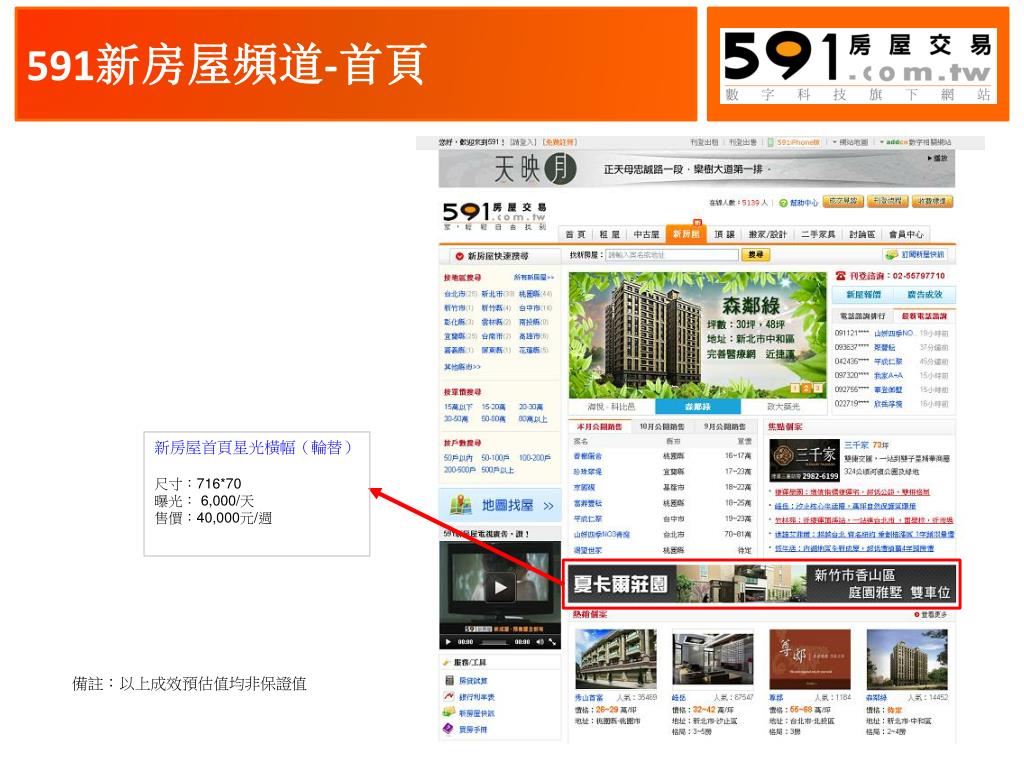Select the 政大曙光 carousel tab
The image size is (1024, 768).
[x=784, y=406]
